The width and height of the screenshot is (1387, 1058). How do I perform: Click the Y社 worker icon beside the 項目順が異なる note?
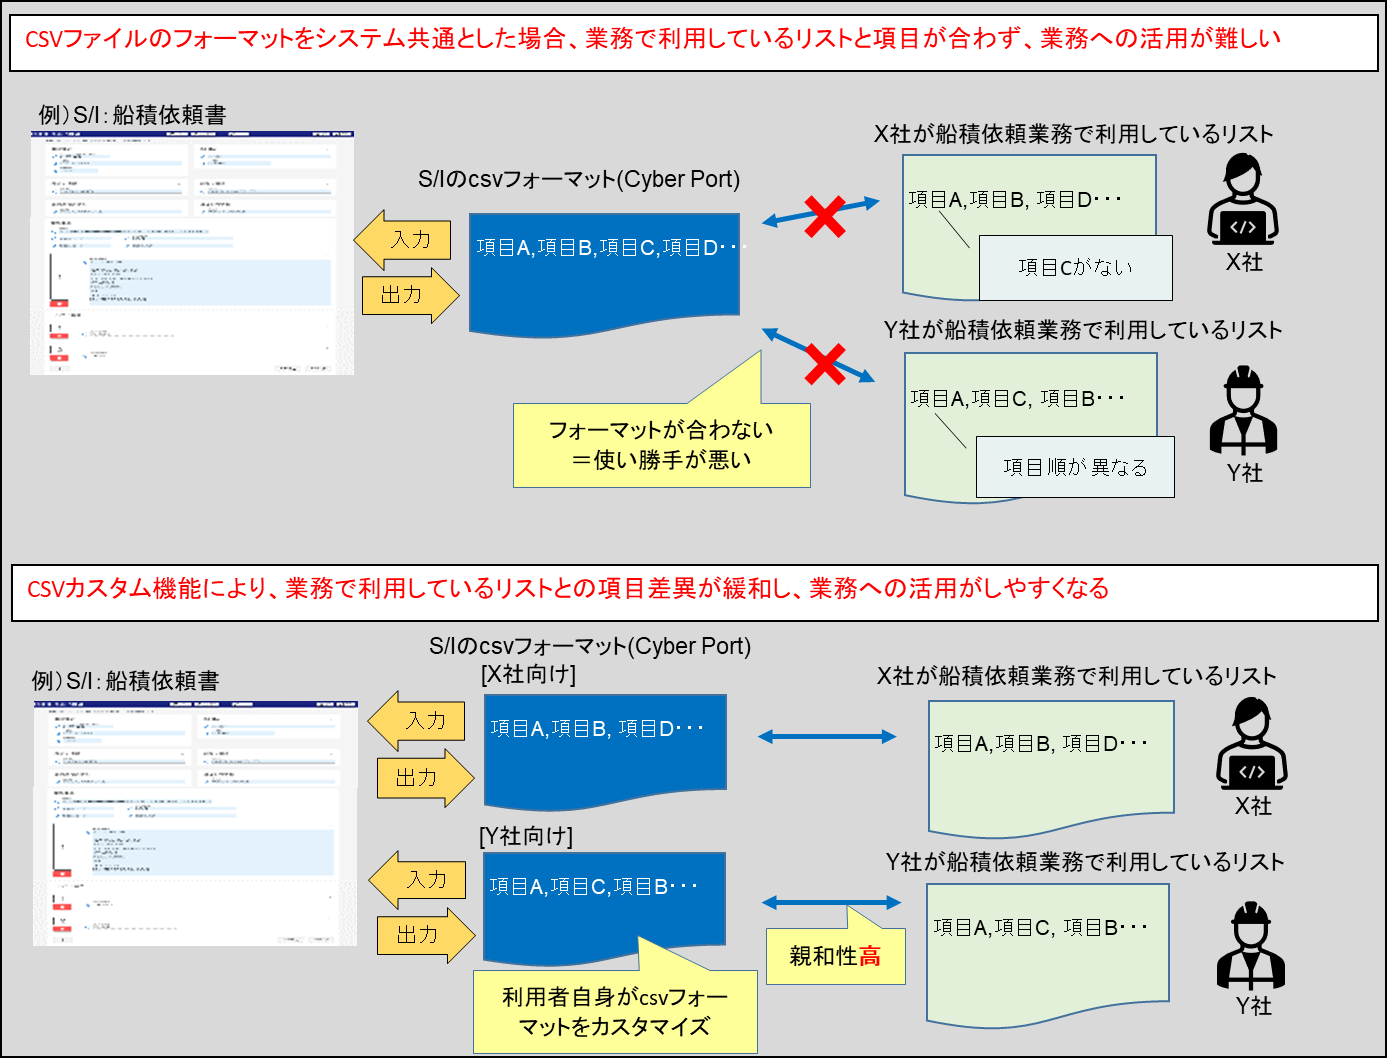1243,410
